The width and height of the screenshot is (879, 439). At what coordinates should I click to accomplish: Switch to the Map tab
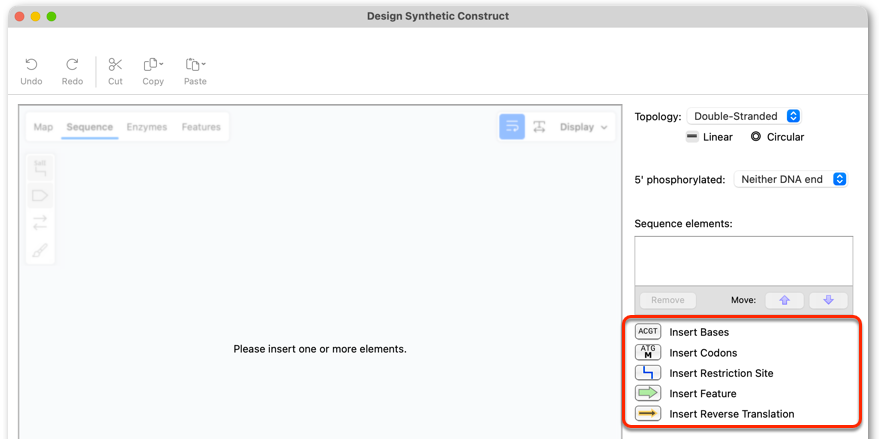pyautogui.click(x=43, y=127)
